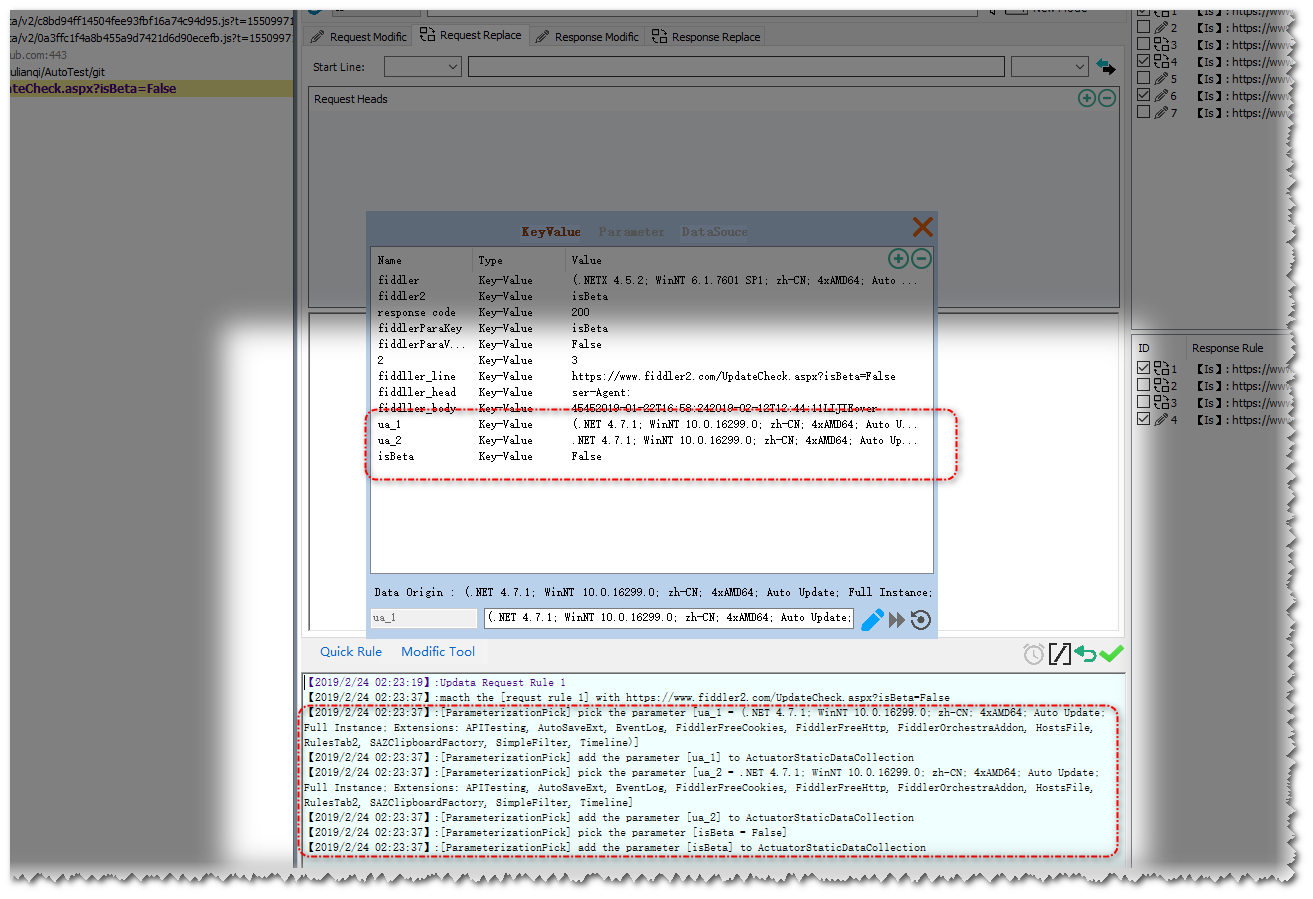Select the fiddller_head row
Viewport: 1313px width, 899px height.
[651, 392]
